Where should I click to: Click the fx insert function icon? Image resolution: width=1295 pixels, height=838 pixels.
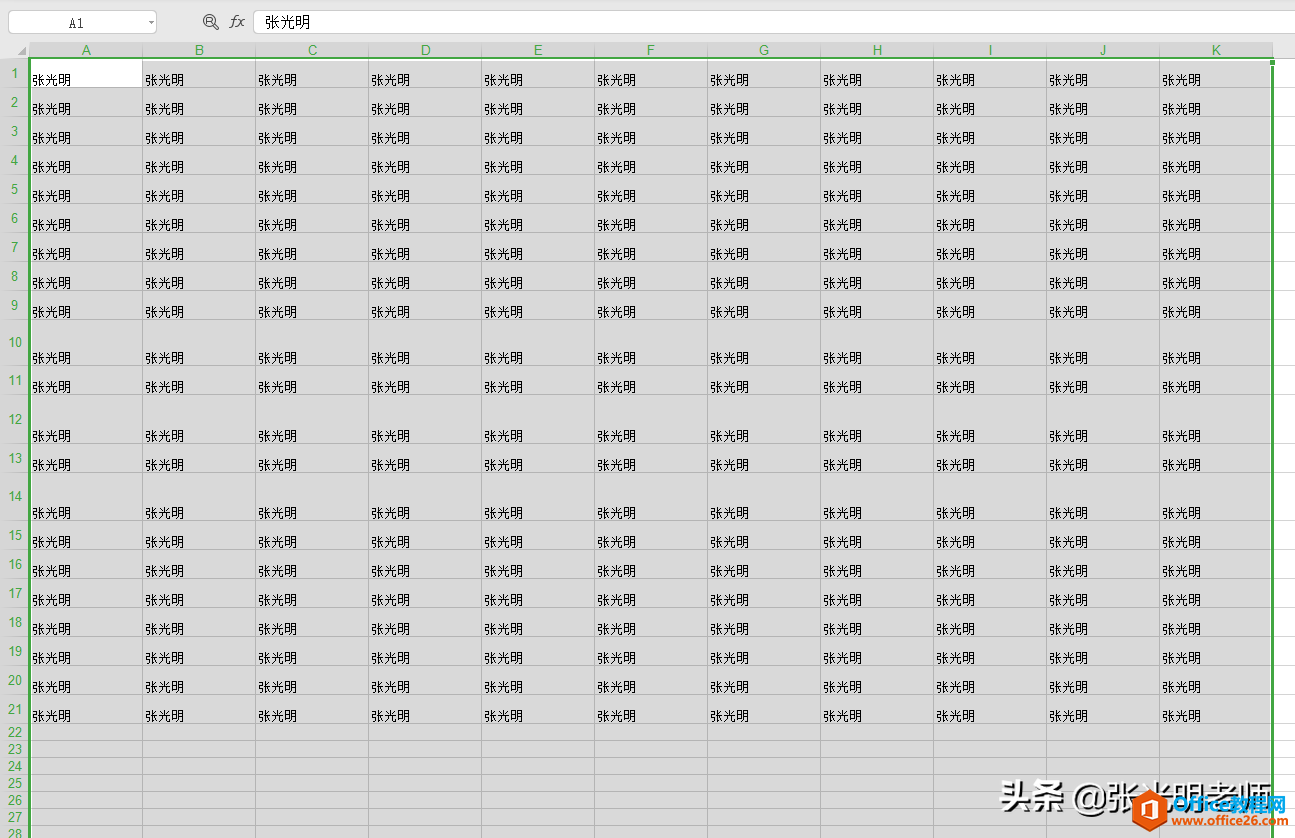point(237,22)
